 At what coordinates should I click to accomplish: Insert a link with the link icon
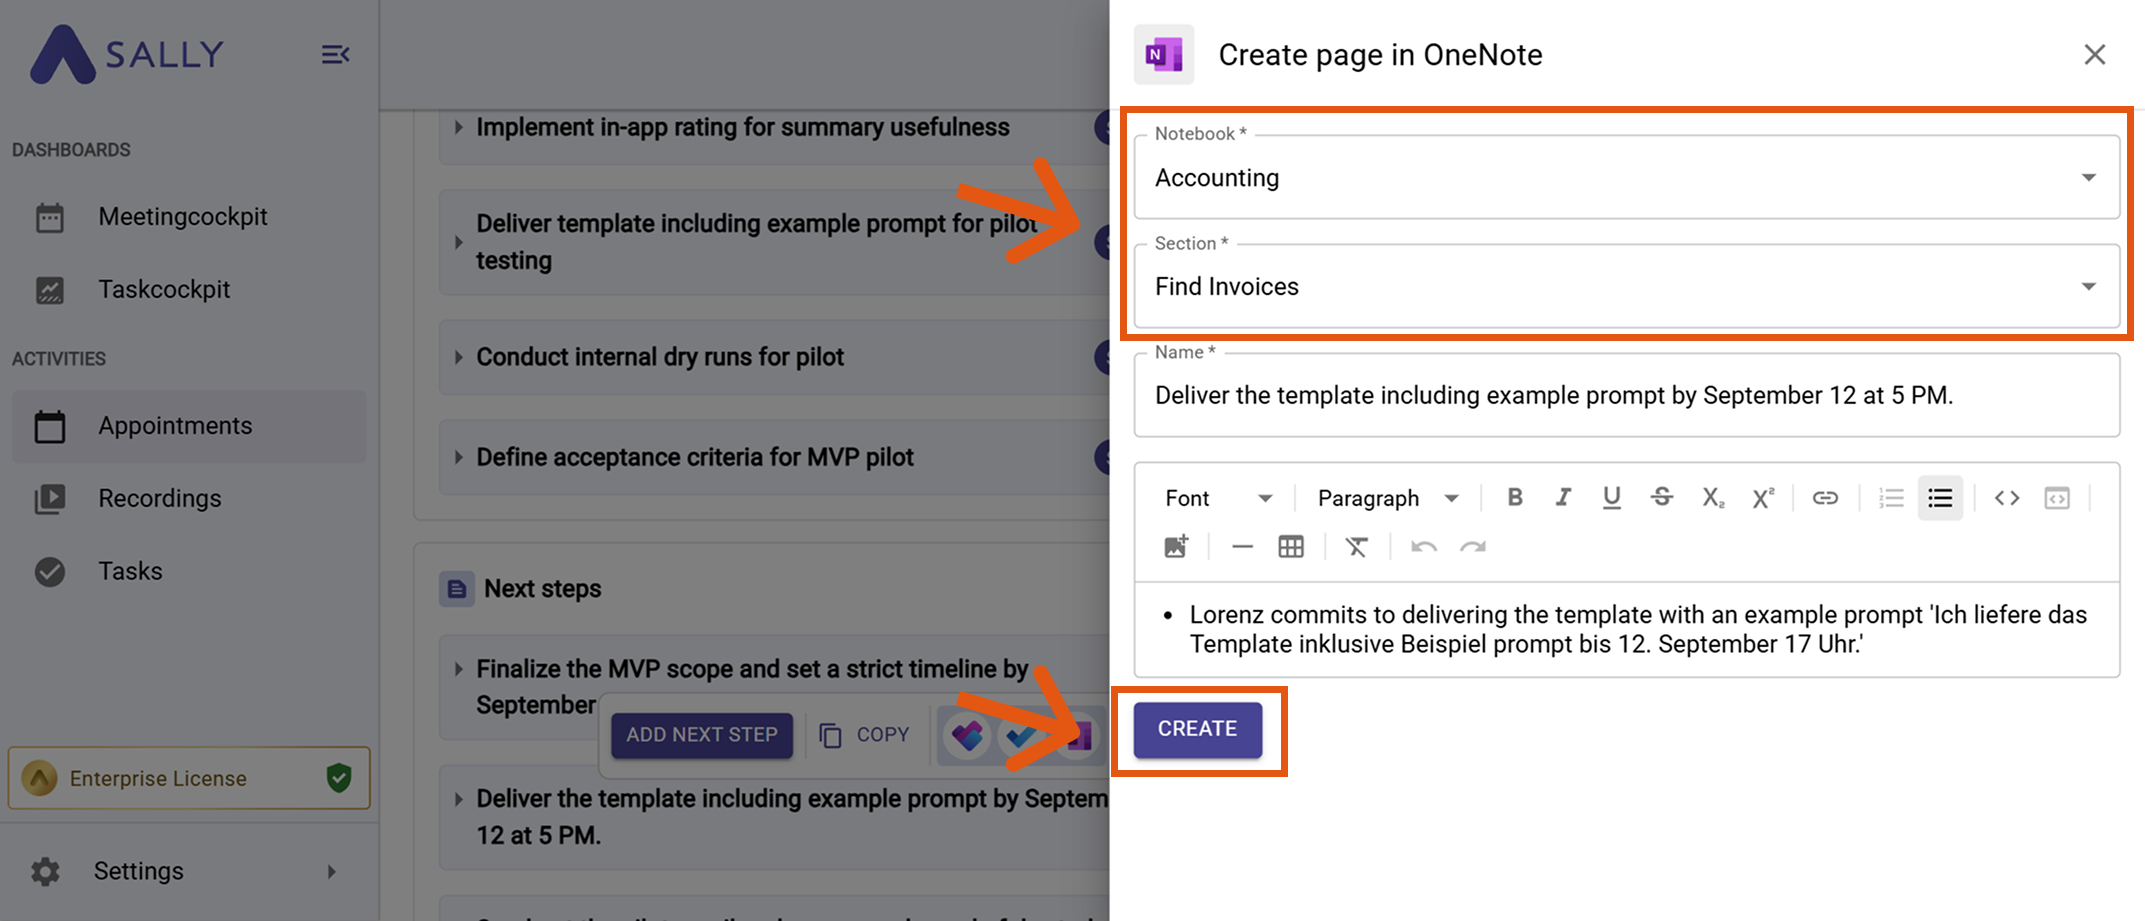coord(1825,498)
